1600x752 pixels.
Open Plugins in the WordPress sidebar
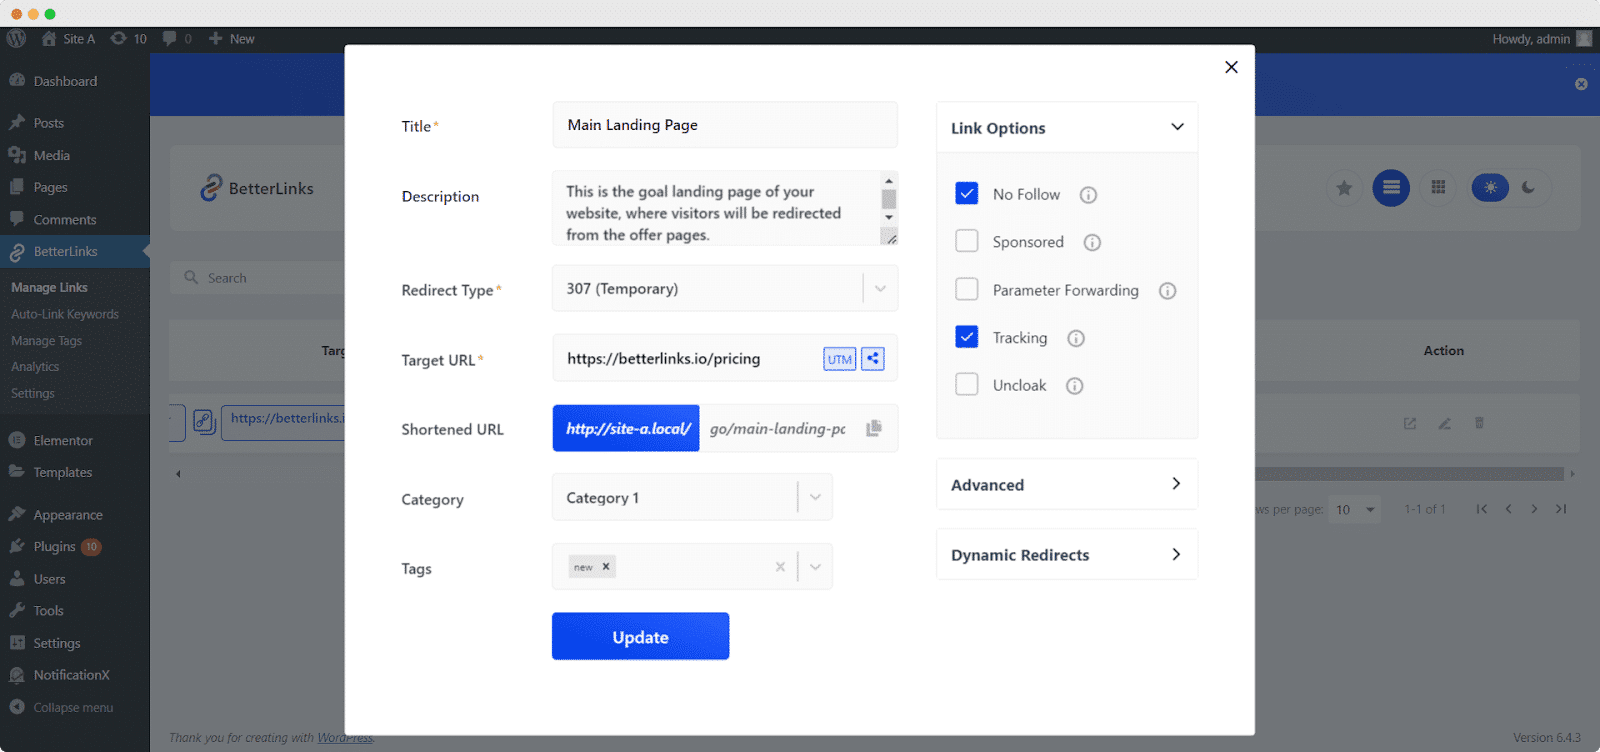[x=54, y=547]
